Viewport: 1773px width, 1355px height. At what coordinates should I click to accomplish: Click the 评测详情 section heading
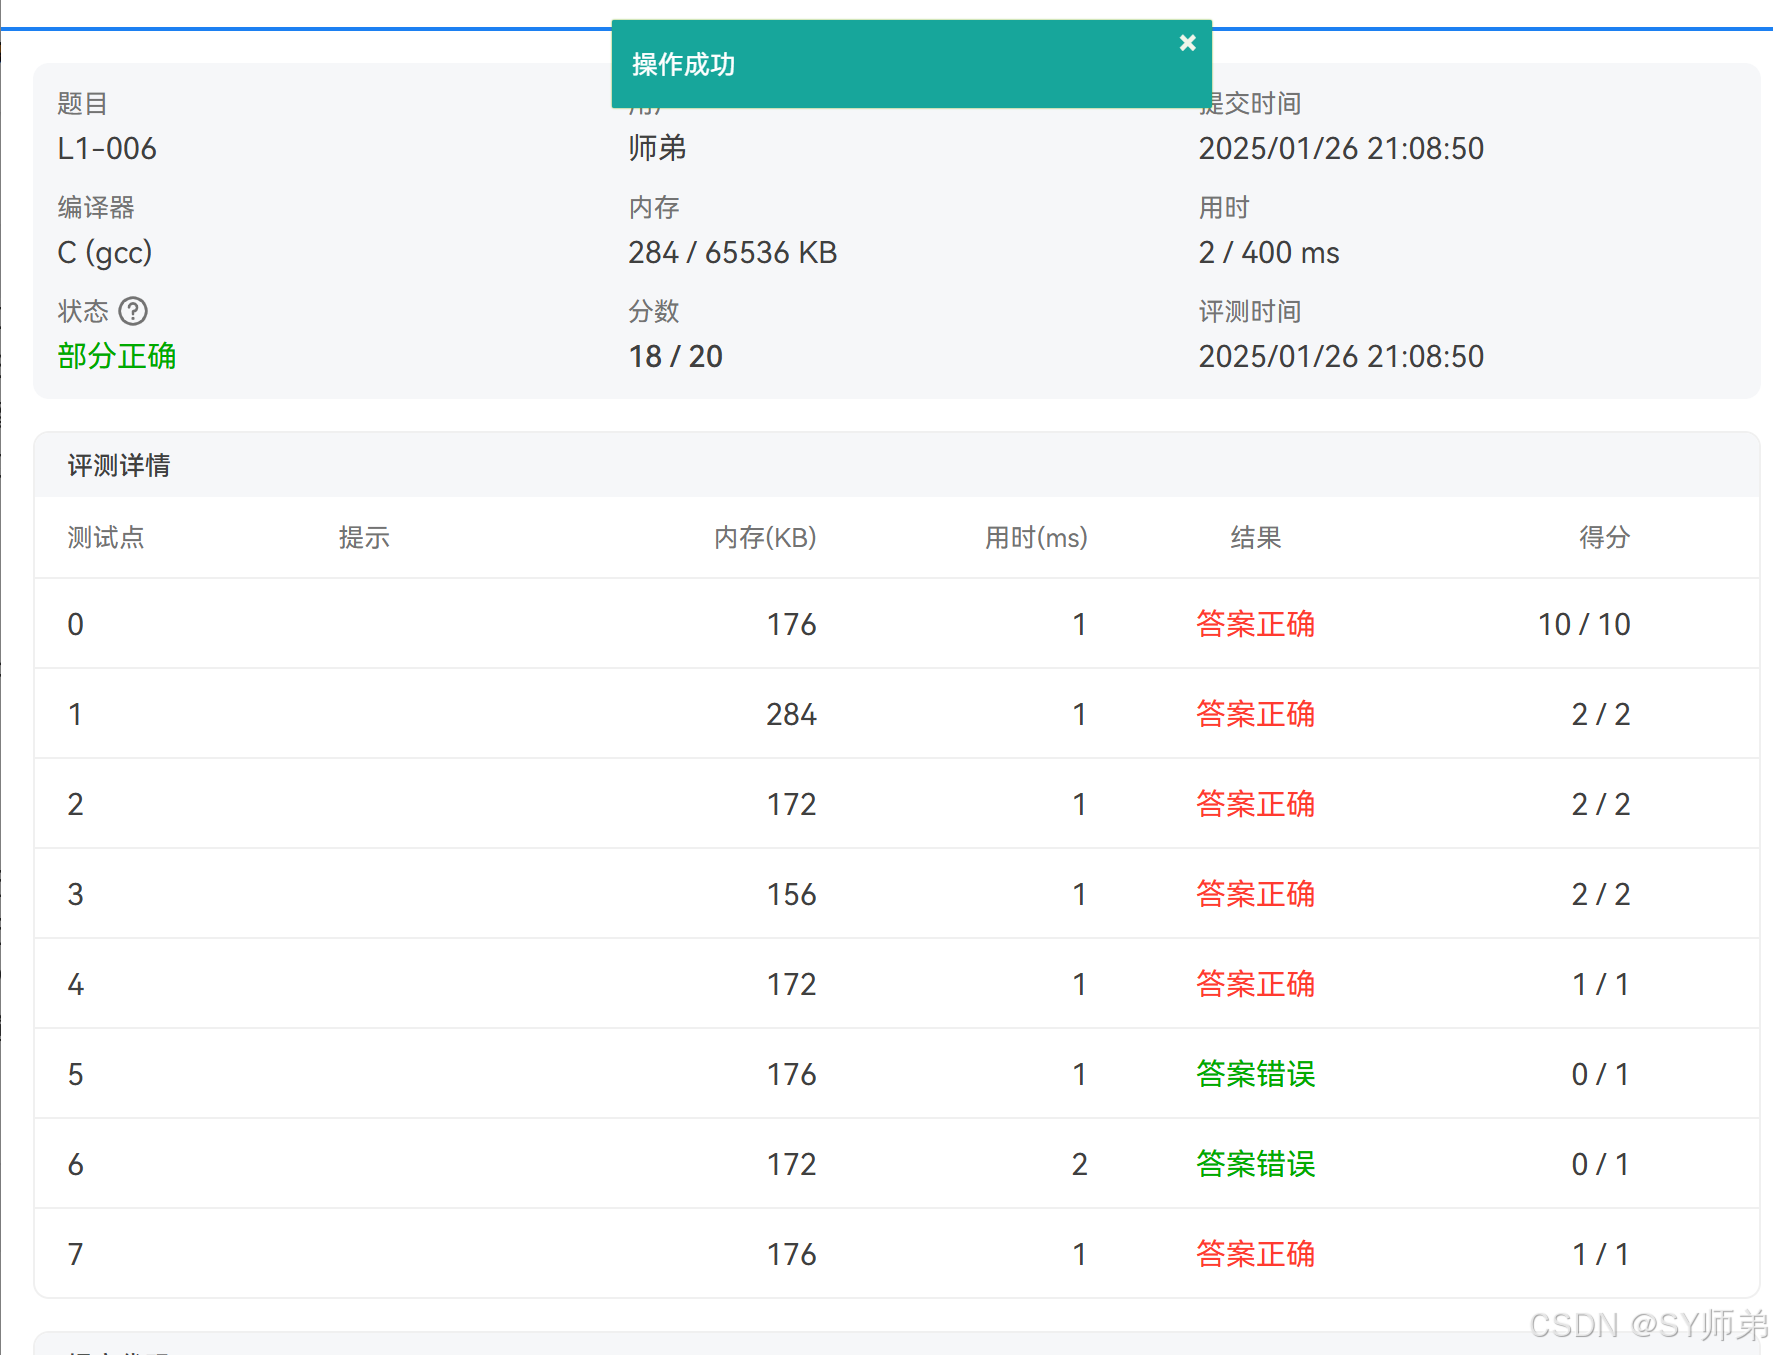click(119, 465)
